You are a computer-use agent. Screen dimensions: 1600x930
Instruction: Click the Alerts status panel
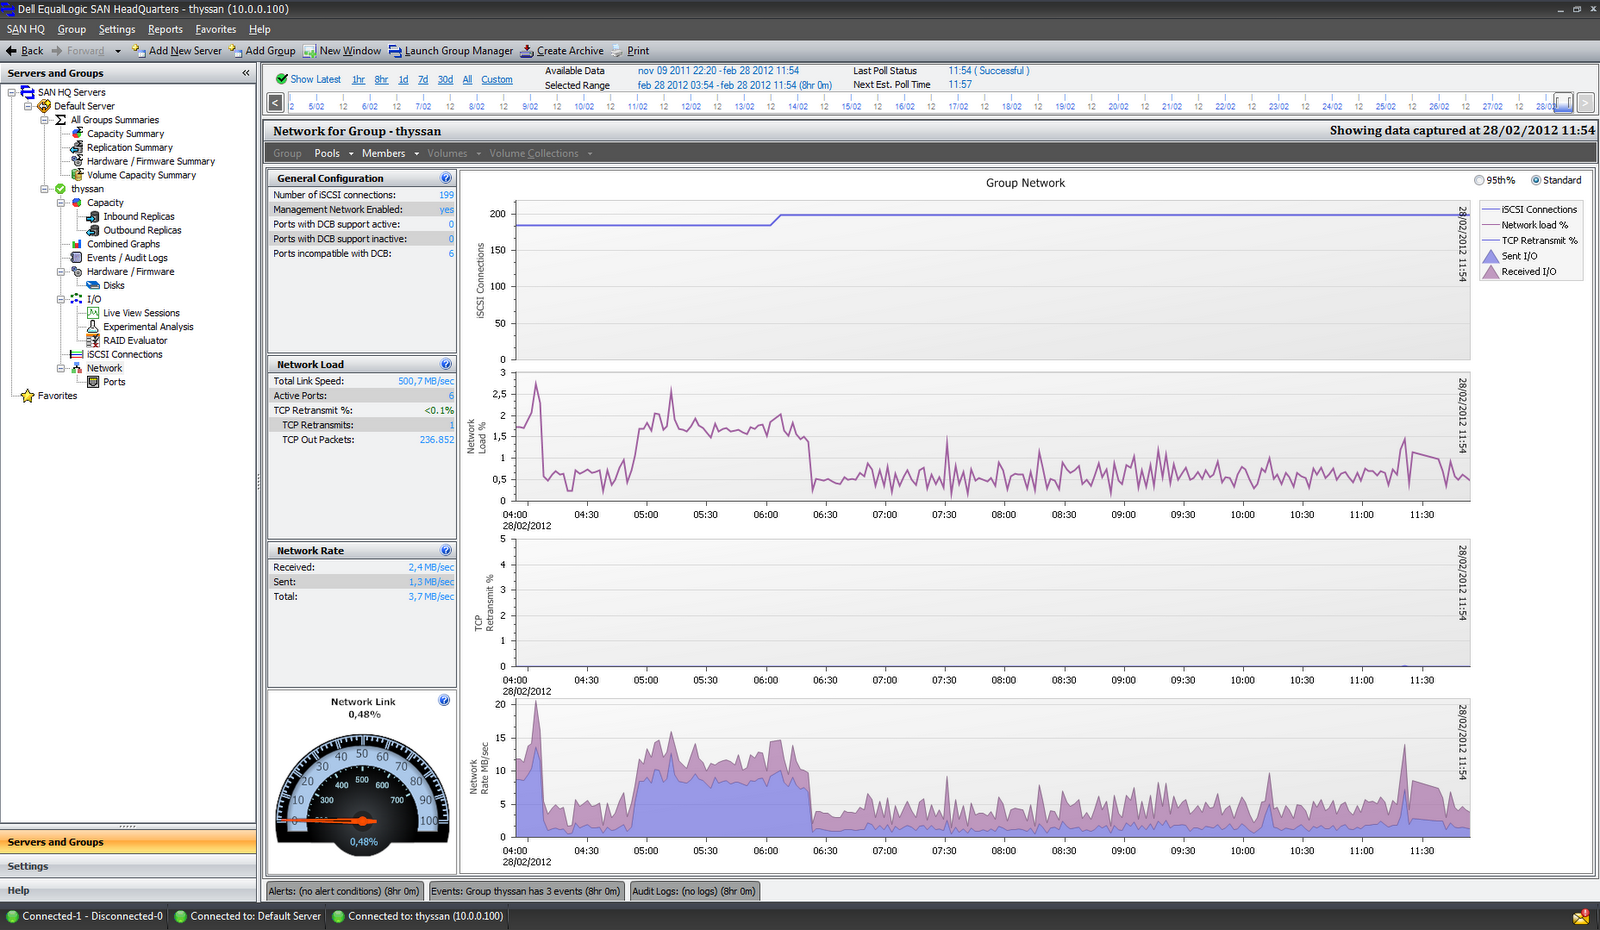[344, 891]
